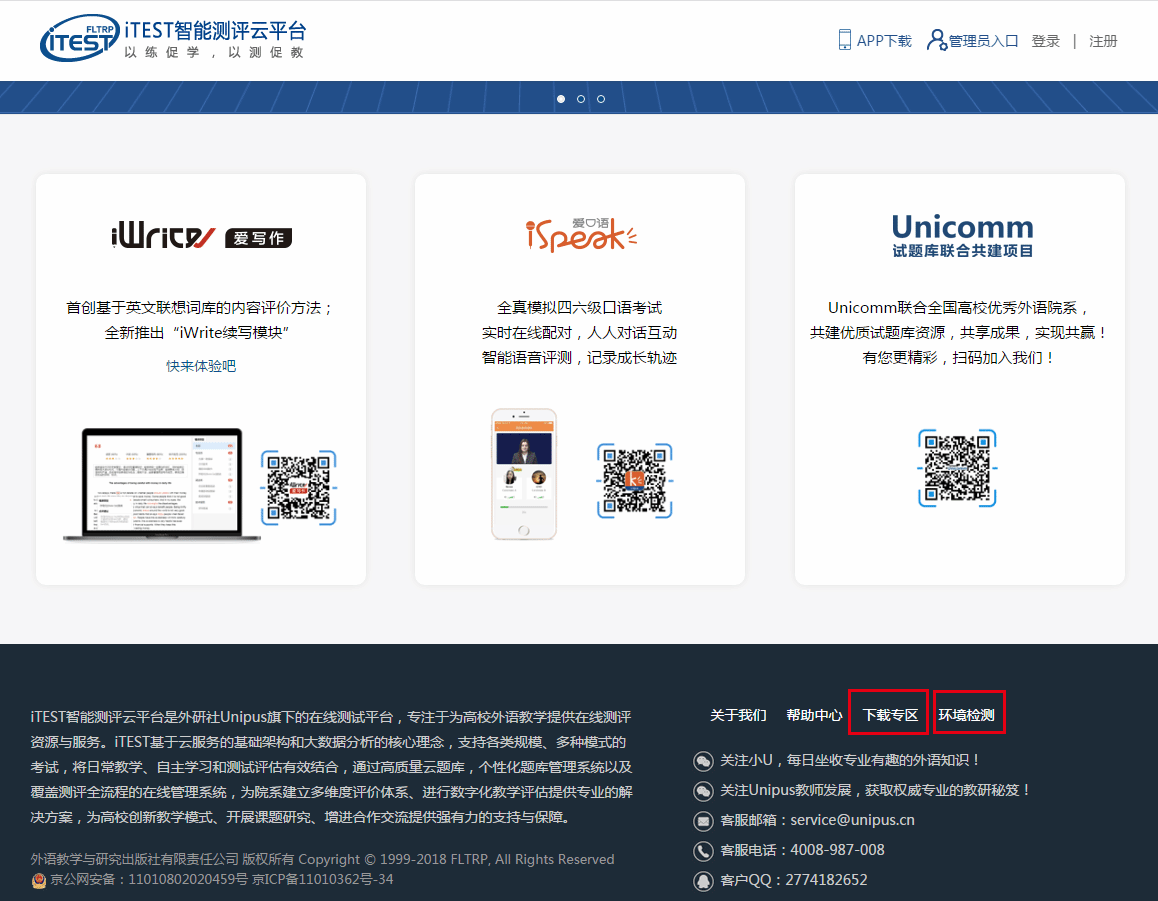1158x901 pixels.
Task: Open 环境检测 environment check
Action: click(x=966, y=715)
